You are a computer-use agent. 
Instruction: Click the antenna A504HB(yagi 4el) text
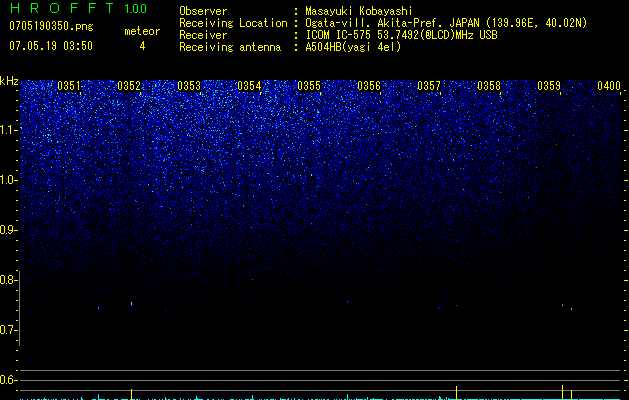coord(353,47)
